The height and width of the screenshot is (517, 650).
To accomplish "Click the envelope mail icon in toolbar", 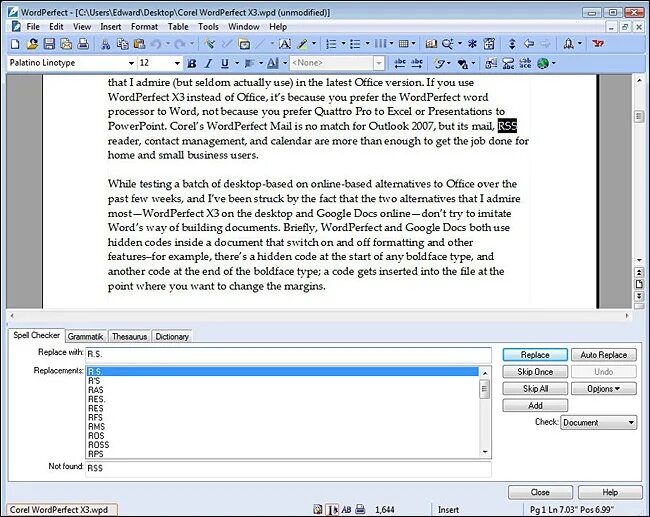I will [x=66, y=44].
